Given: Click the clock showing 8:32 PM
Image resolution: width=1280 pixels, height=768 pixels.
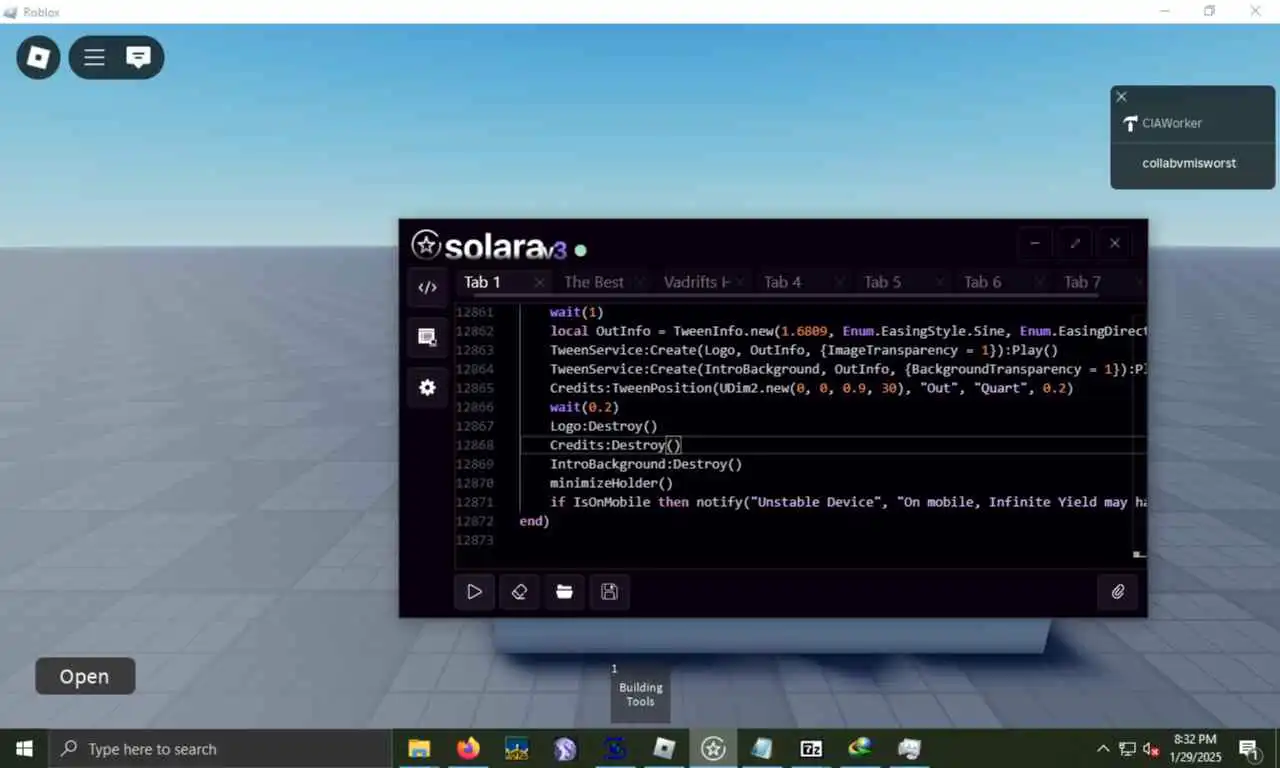Looking at the screenshot, I should (1196, 748).
